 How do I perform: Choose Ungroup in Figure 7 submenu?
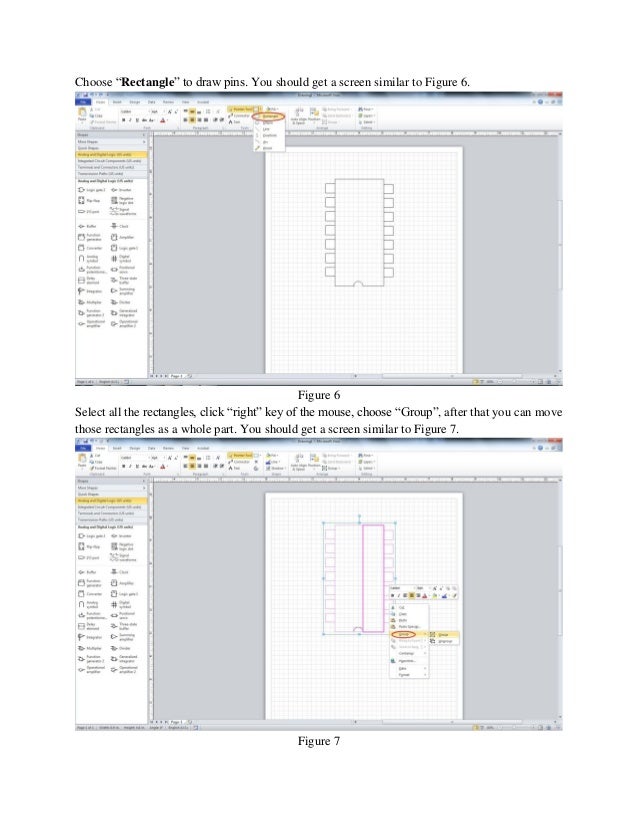click(x=445, y=641)
